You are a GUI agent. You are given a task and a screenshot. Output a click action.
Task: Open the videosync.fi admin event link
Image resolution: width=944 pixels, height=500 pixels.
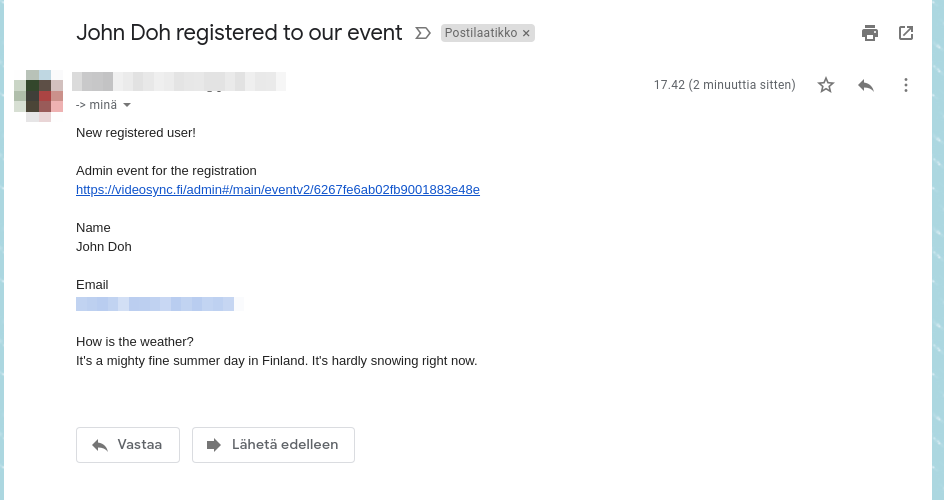point(278,190)
